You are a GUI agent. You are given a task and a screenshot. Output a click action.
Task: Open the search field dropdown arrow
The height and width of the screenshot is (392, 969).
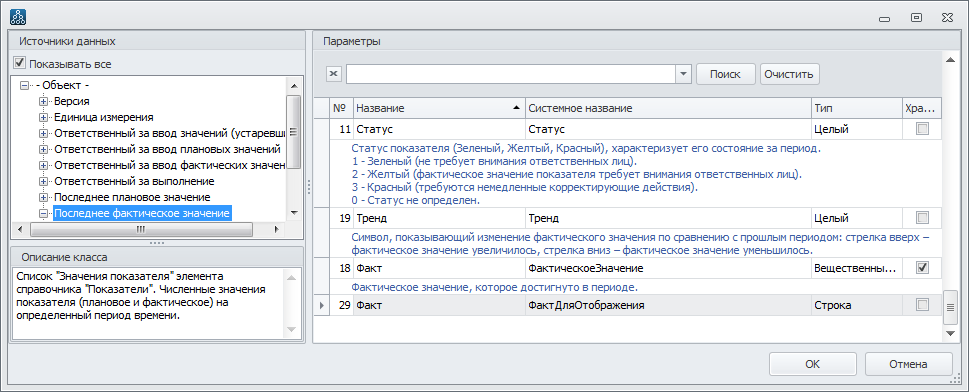(x=683, y=74)
